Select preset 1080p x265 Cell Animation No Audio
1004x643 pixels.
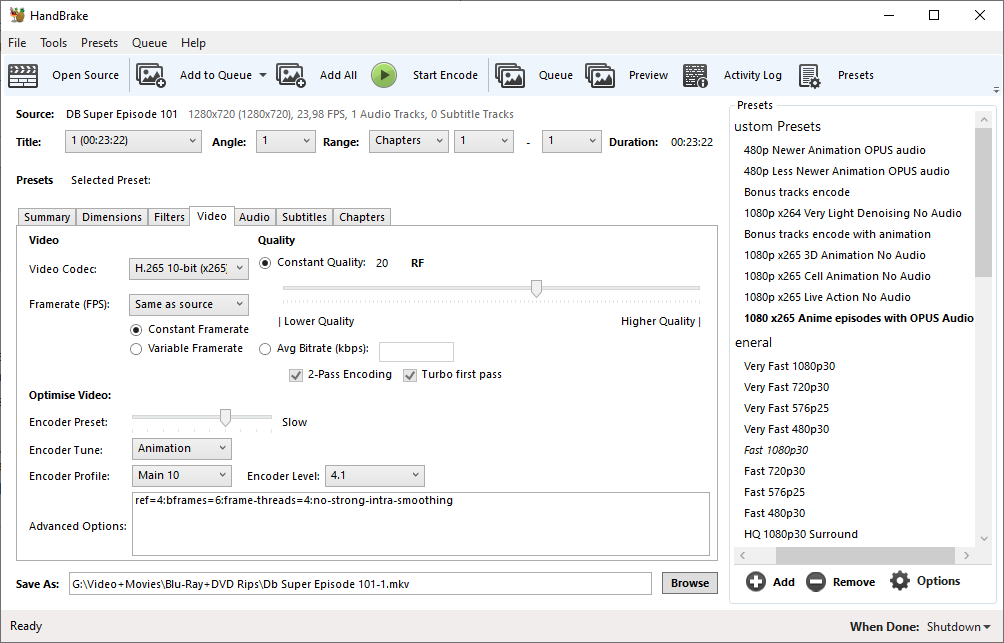pyautogui.click(x=837, y=276)
